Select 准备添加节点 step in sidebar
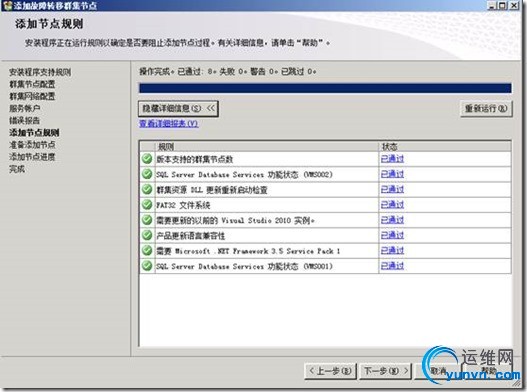Screen dimensions: 527x392 (32, 145)
